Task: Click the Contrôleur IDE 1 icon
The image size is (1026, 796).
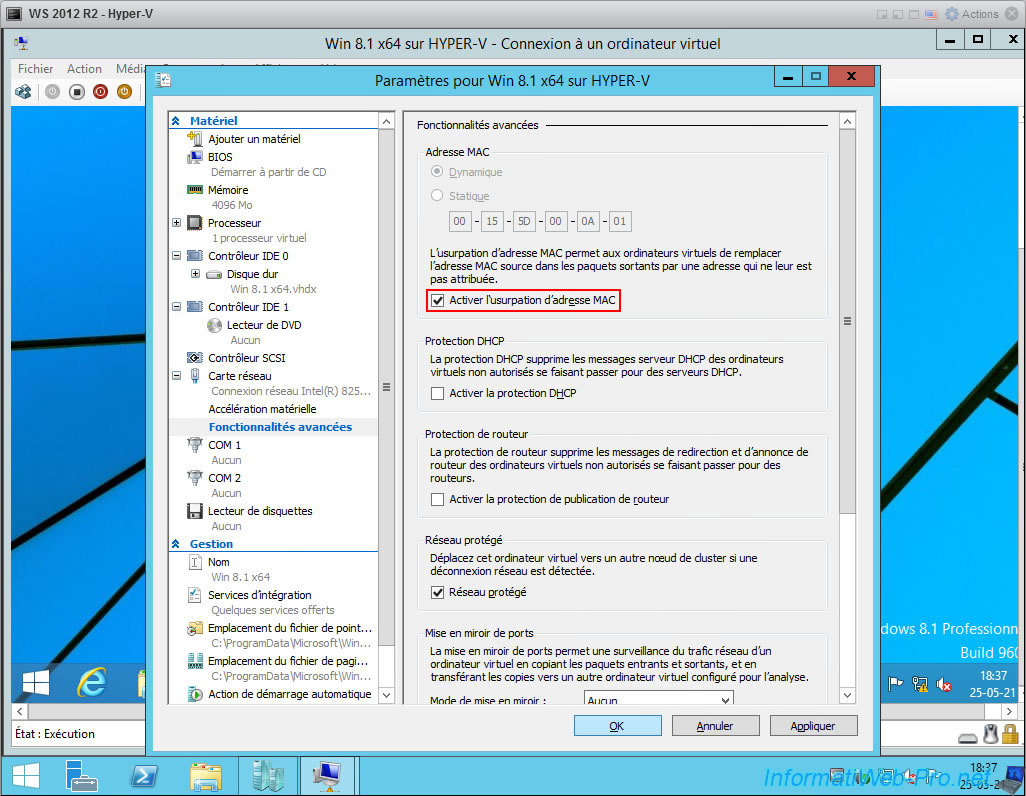Action: tap(194, 306)
